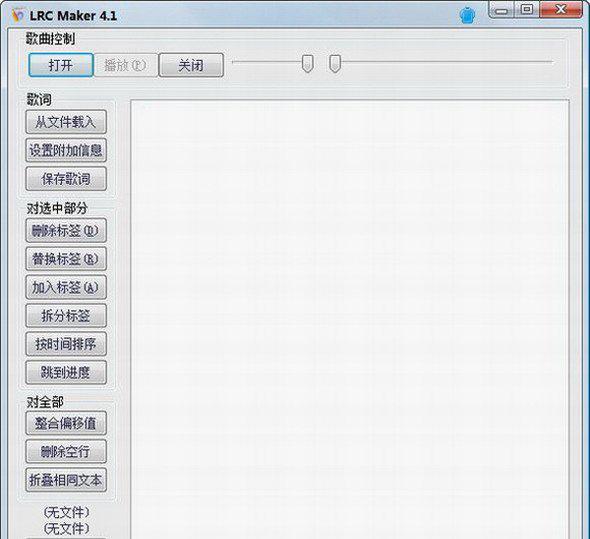The height and width of the screenshot is (539, 590).
Task: Click inside the lyrics text editing area
Action: click(x=350, y=319)
